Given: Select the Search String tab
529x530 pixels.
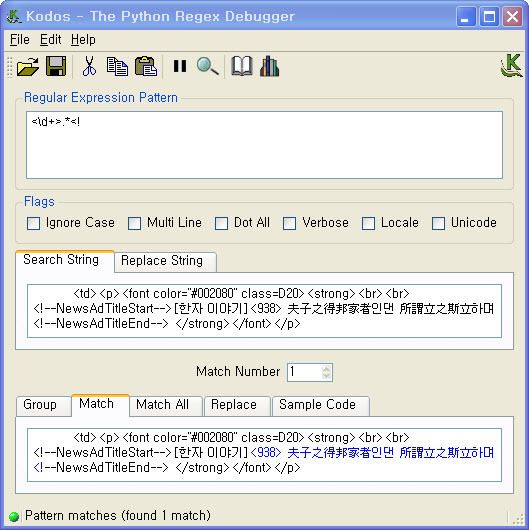Looking at the screenshot, I should [x=65, y=260].
